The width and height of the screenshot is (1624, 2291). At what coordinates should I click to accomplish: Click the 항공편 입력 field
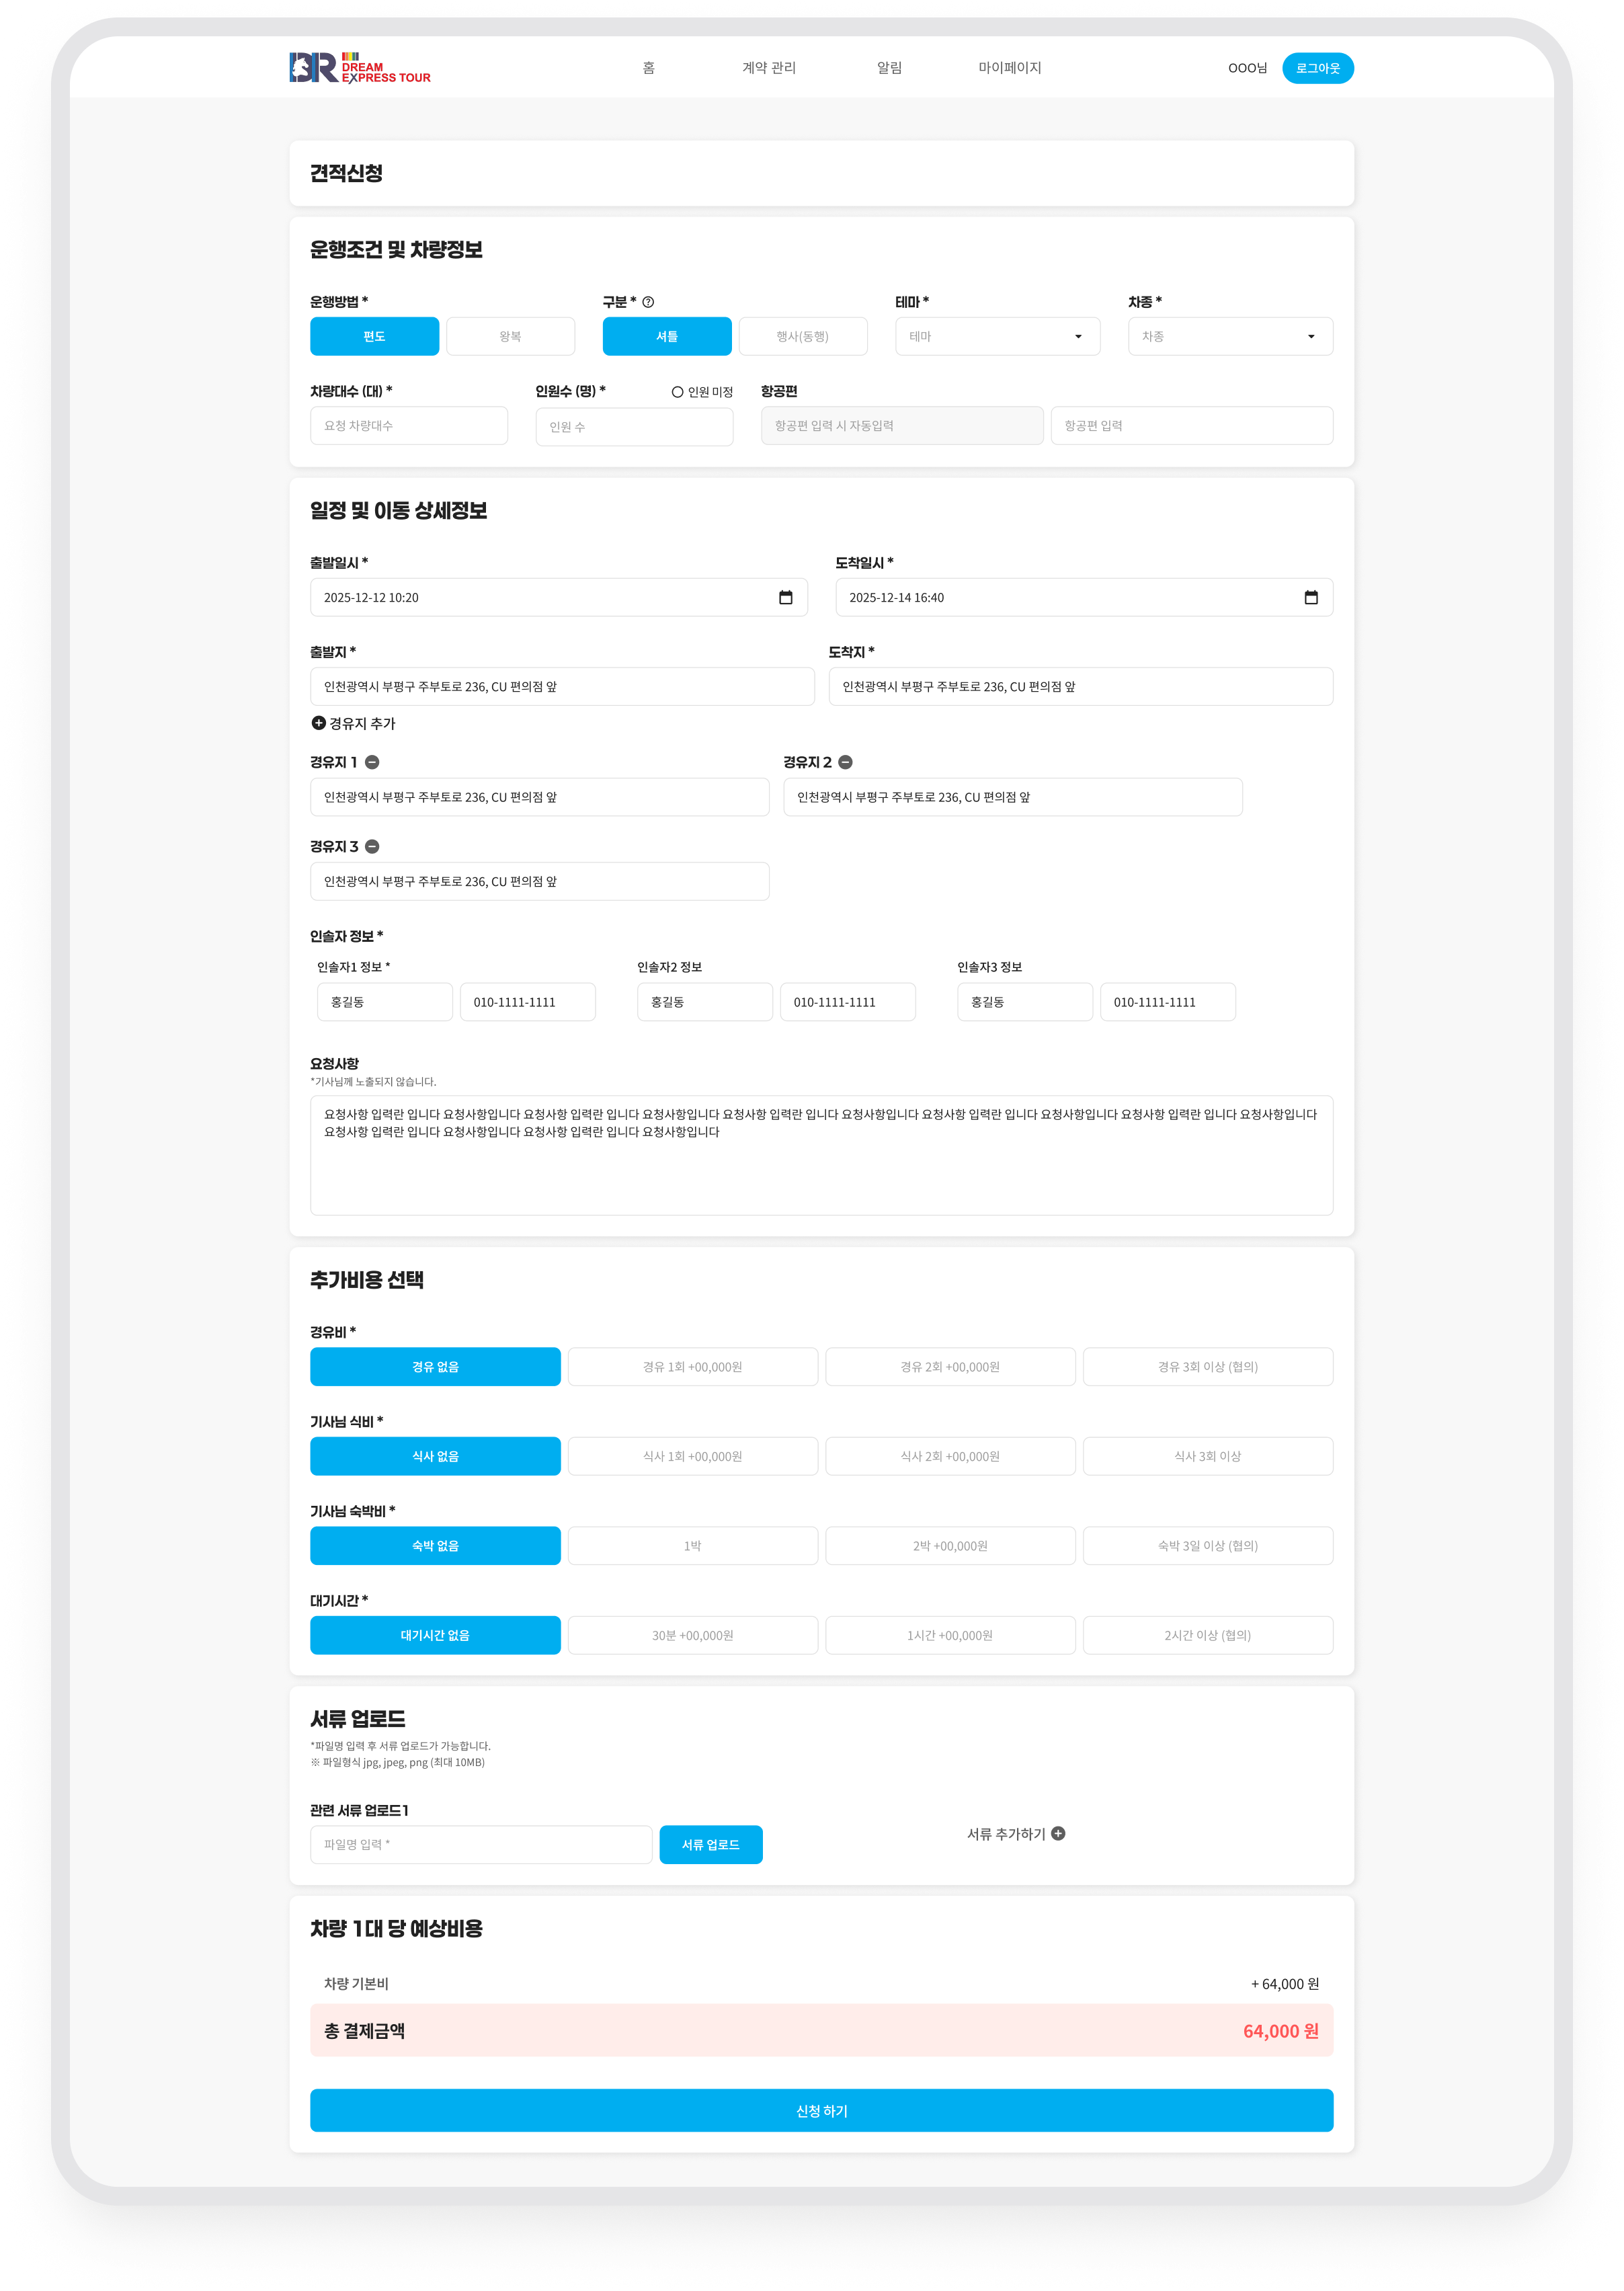[1191, 425]
